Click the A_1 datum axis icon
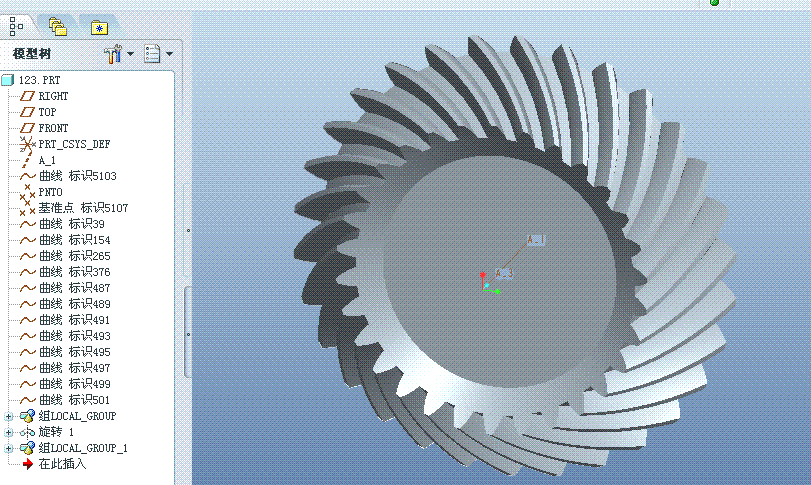Viewport: 811px width, 485px height. tap(27, 161)
